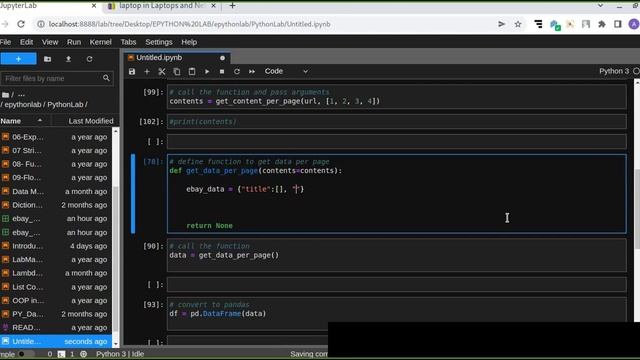This screenshot has width=640, height=360.
Task: Open the Kernel menu
Action: 100,42
